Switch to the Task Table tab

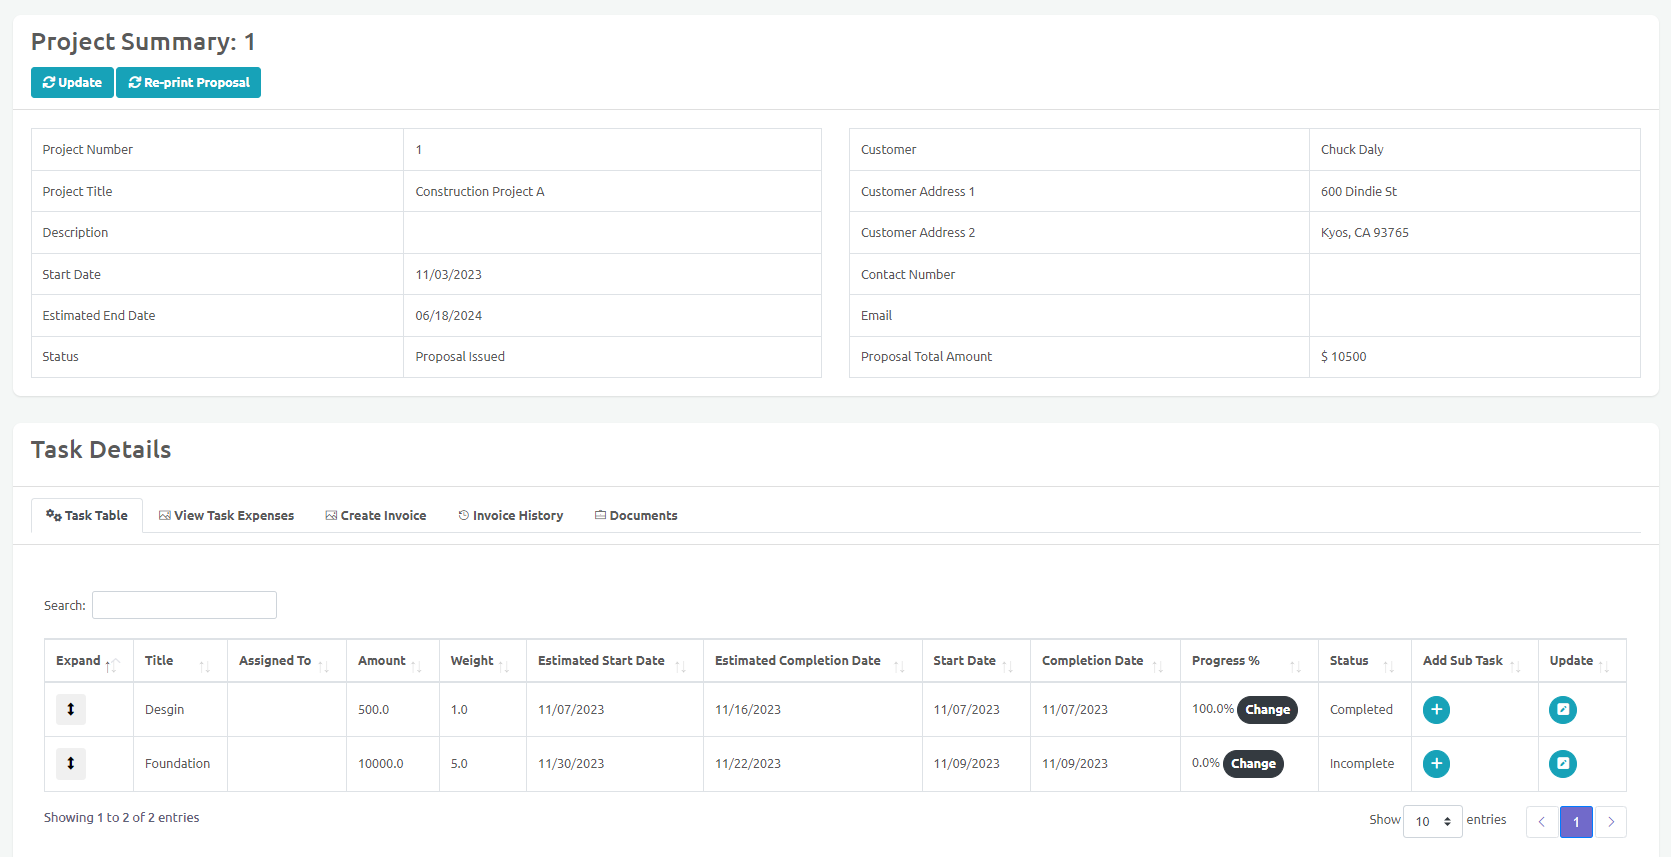pos(87,515)
